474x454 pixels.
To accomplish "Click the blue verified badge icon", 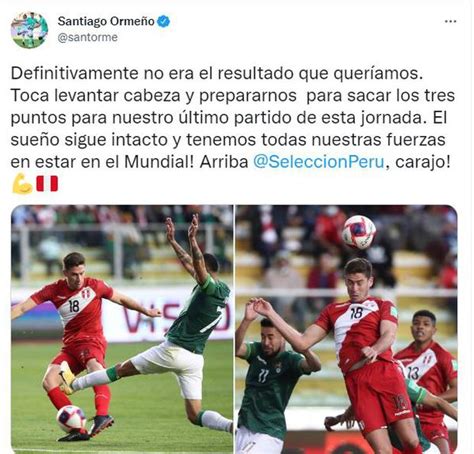I will [163, 22].
